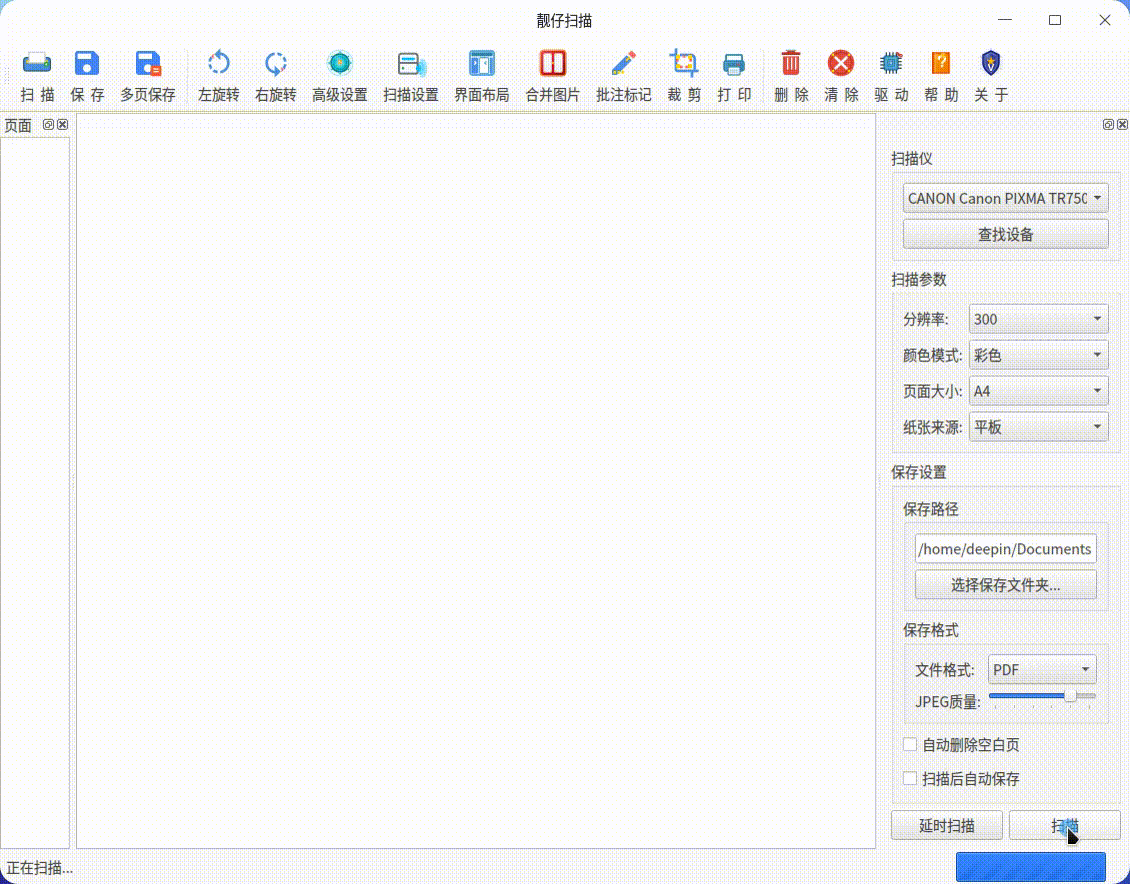Click the 扫描参数 section label
1130x884 pixels.
(x=918, y=279)
